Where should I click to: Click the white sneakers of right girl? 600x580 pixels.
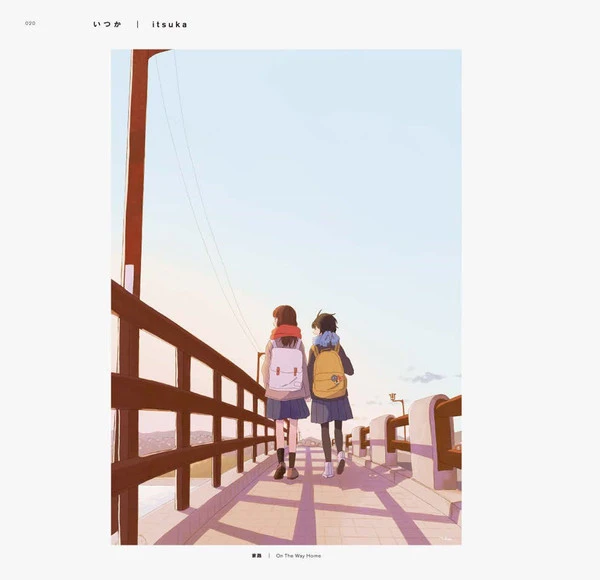coord(334,464)
